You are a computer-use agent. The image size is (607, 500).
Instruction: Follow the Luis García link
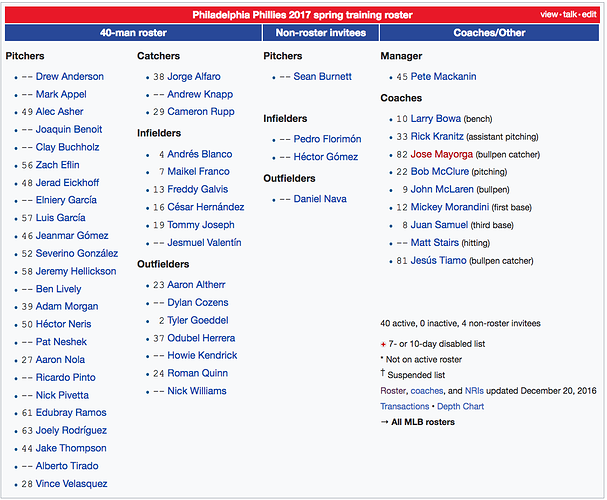click(60, 218)
